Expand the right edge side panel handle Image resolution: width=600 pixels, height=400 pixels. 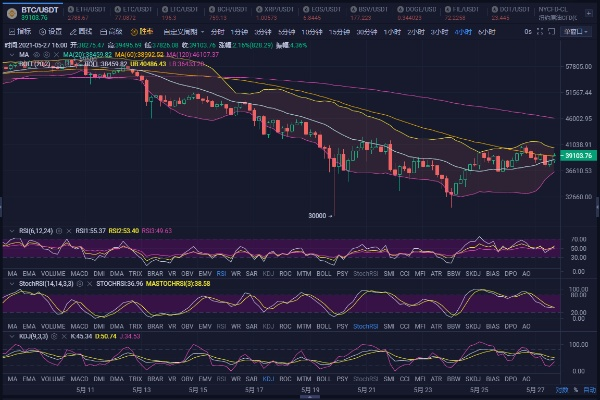click(x=598, y=207)
